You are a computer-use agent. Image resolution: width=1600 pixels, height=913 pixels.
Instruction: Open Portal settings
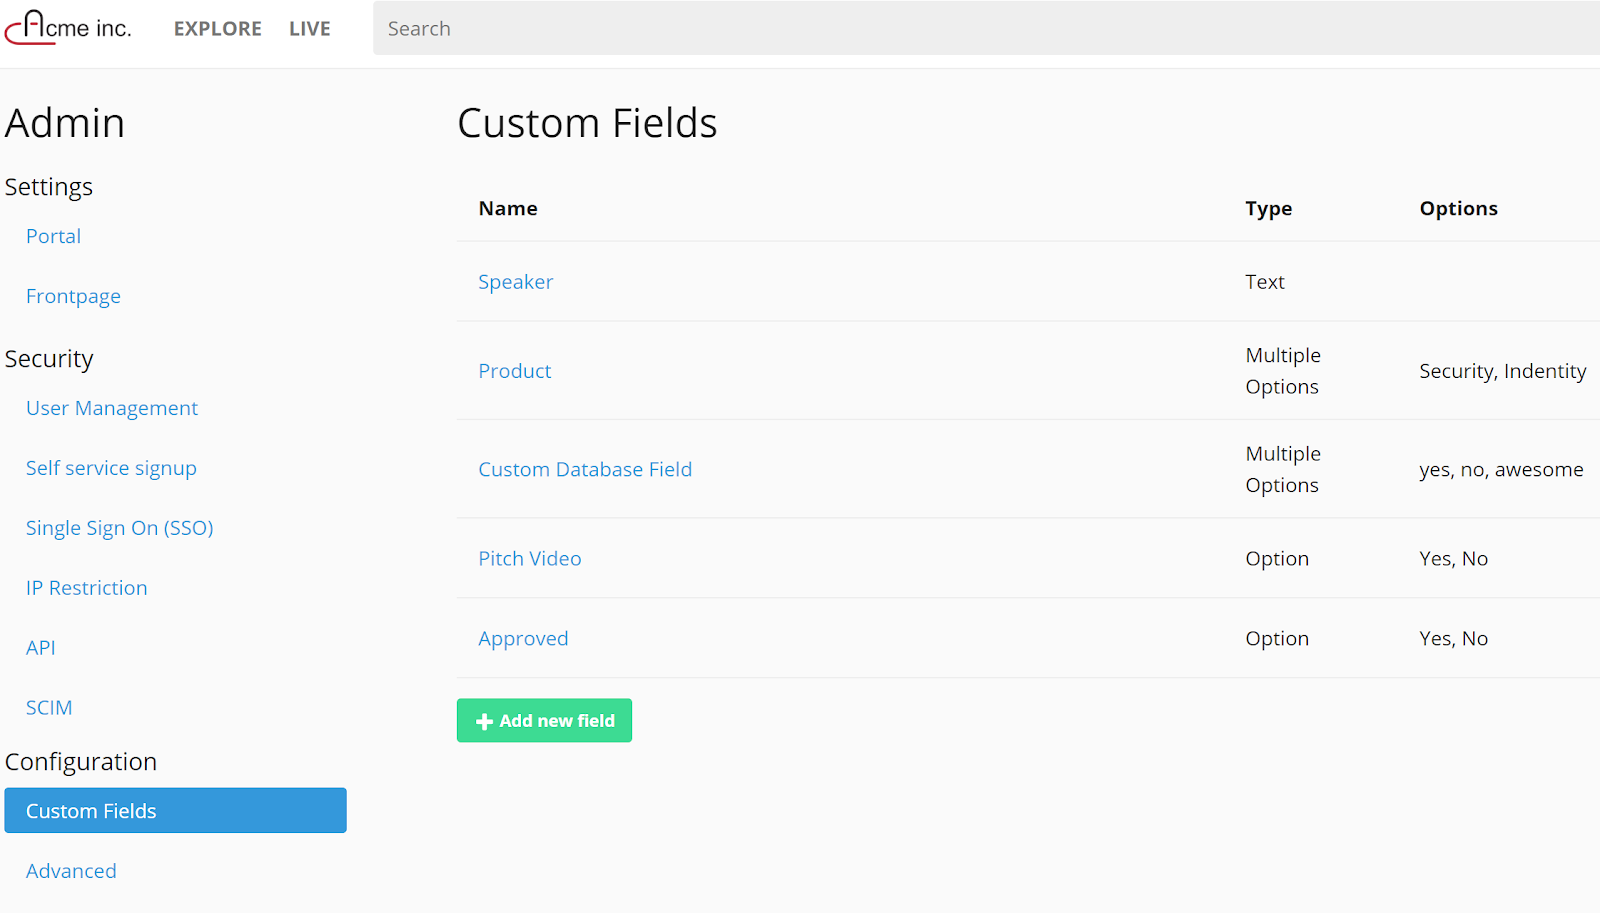53,237
